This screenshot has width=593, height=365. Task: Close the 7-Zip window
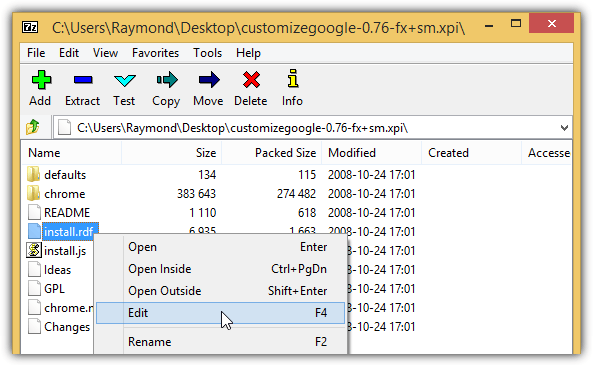(x=551, y=23)
